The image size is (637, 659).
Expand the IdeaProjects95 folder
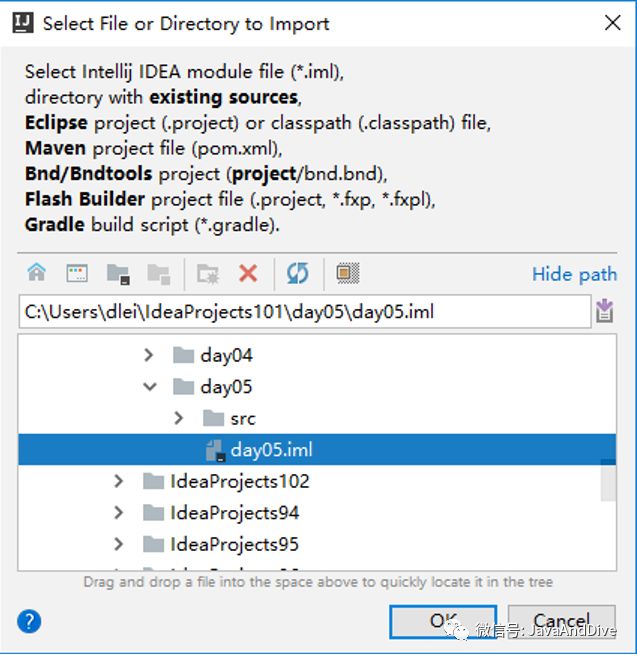(x=118, y=544)
